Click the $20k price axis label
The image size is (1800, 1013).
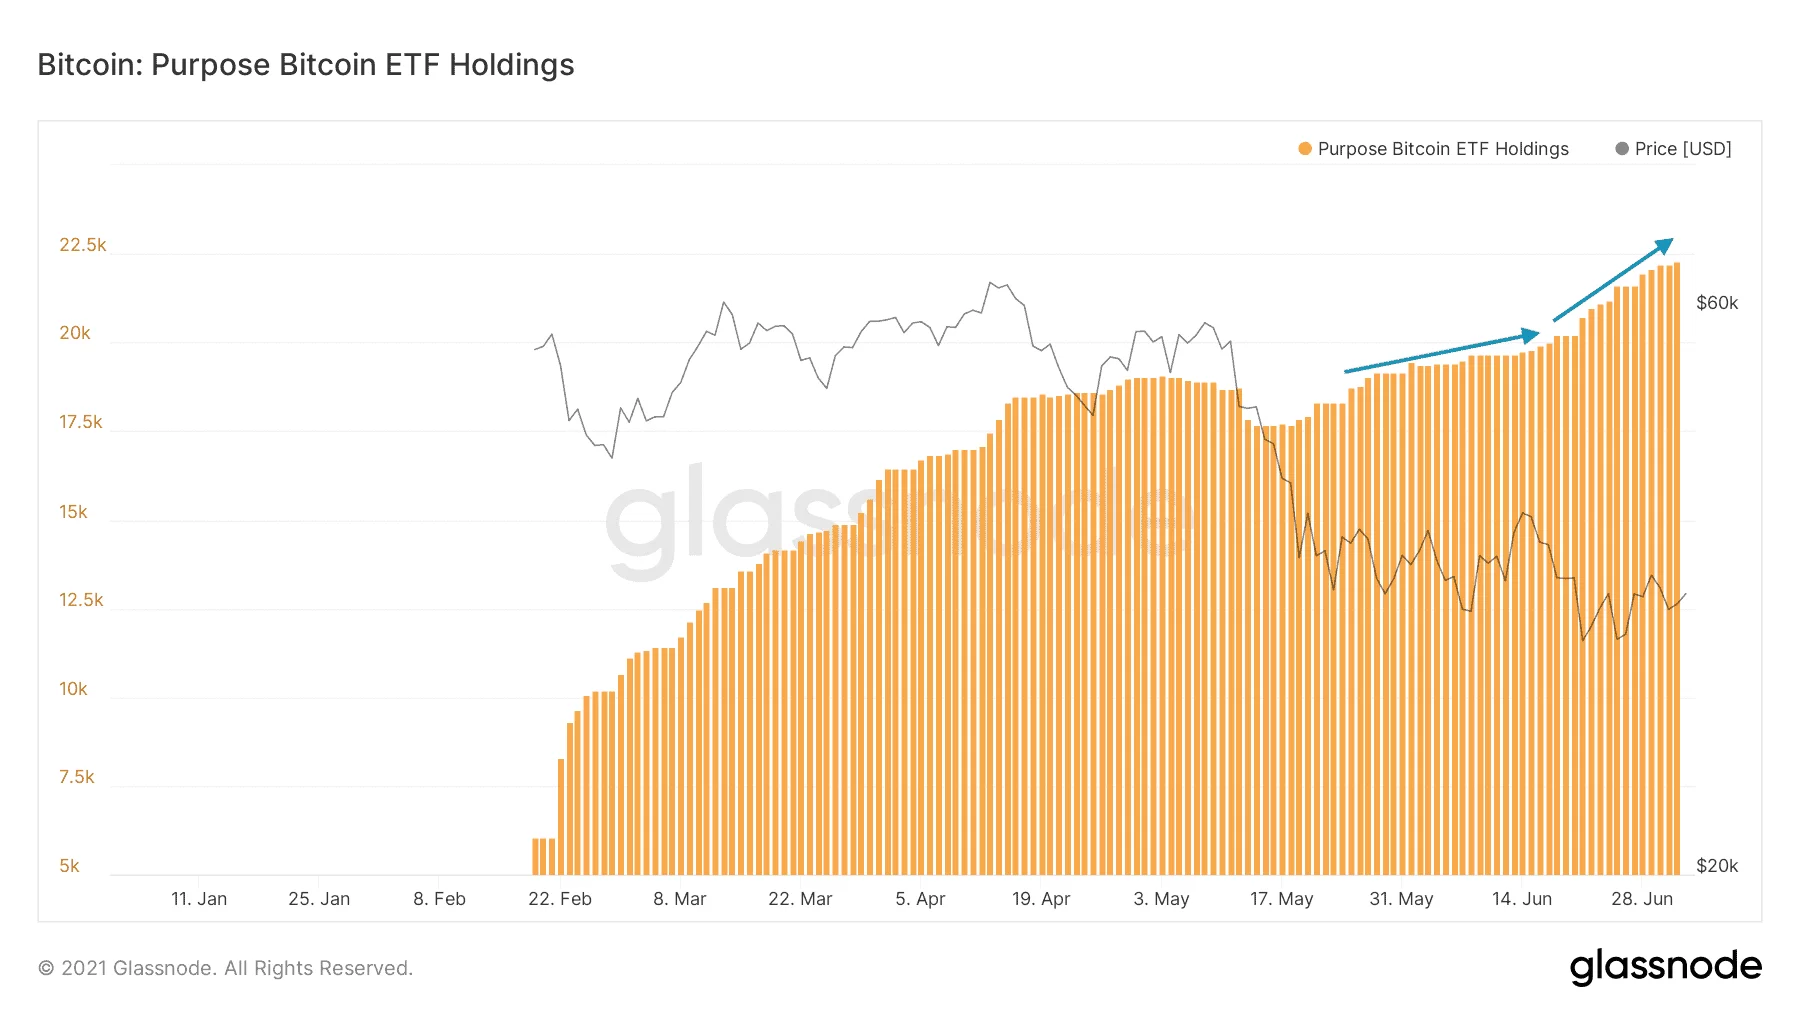[x=1717, y=866]
